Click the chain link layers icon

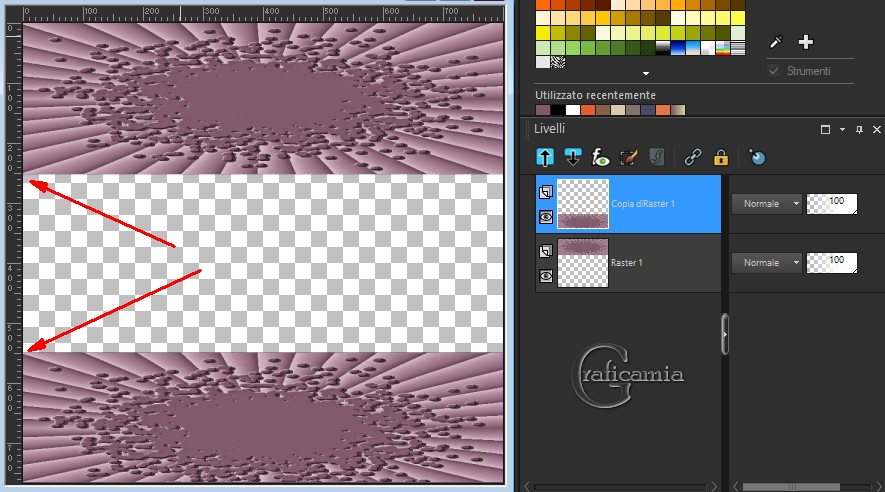pos(693,157)
